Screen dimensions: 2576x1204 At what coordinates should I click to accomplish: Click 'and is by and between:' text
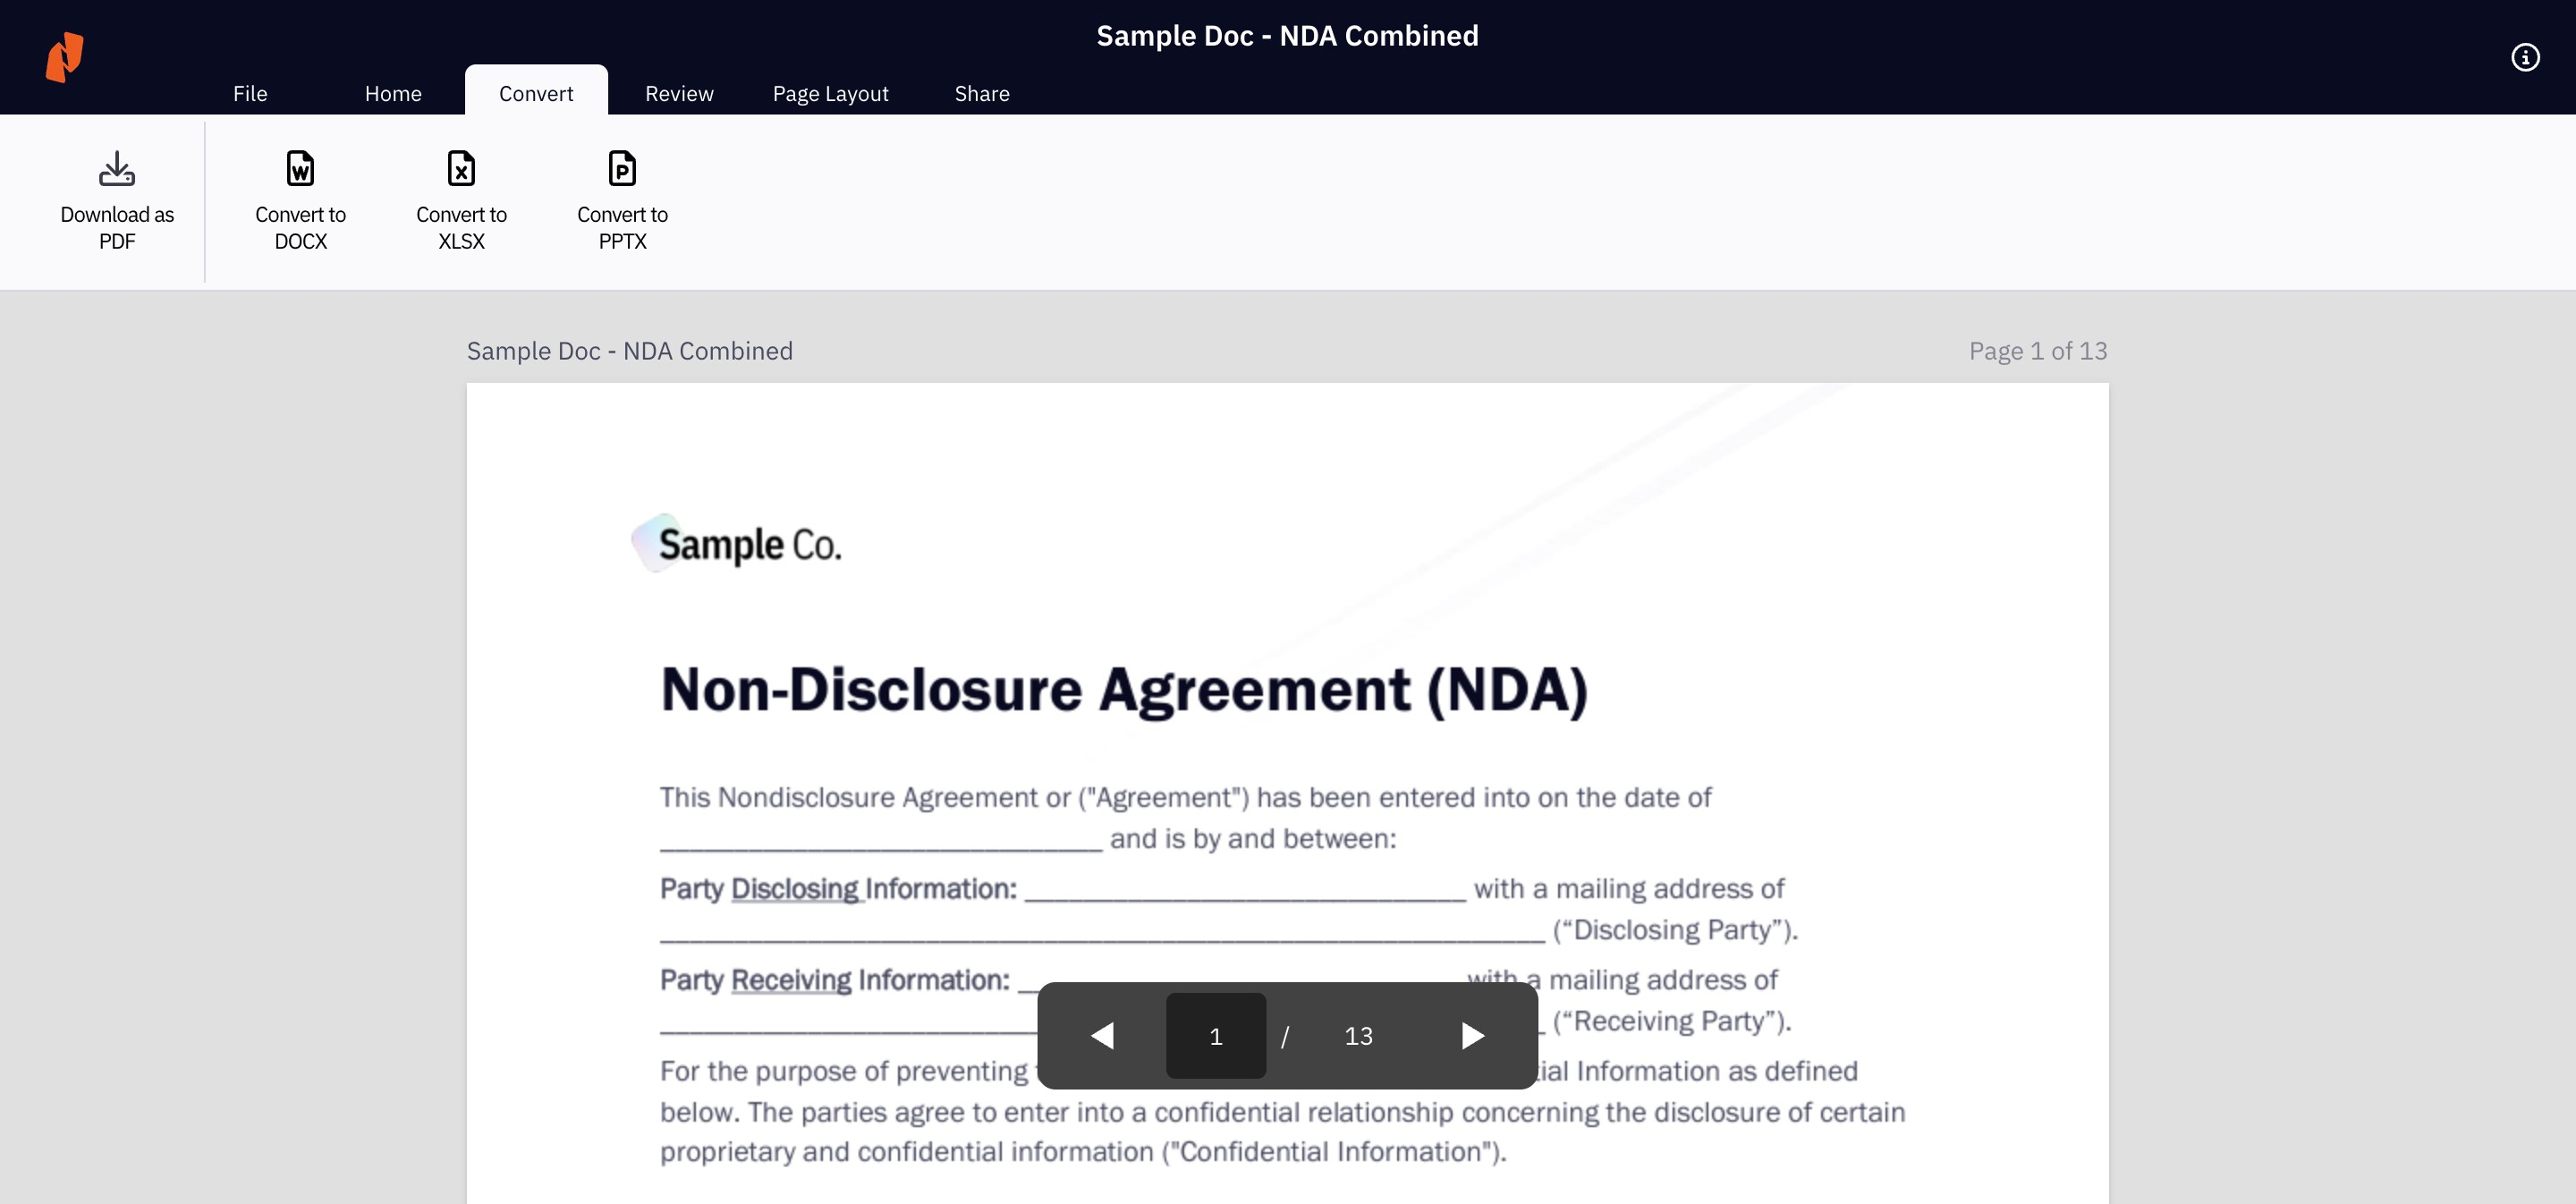pos(1253,838)
